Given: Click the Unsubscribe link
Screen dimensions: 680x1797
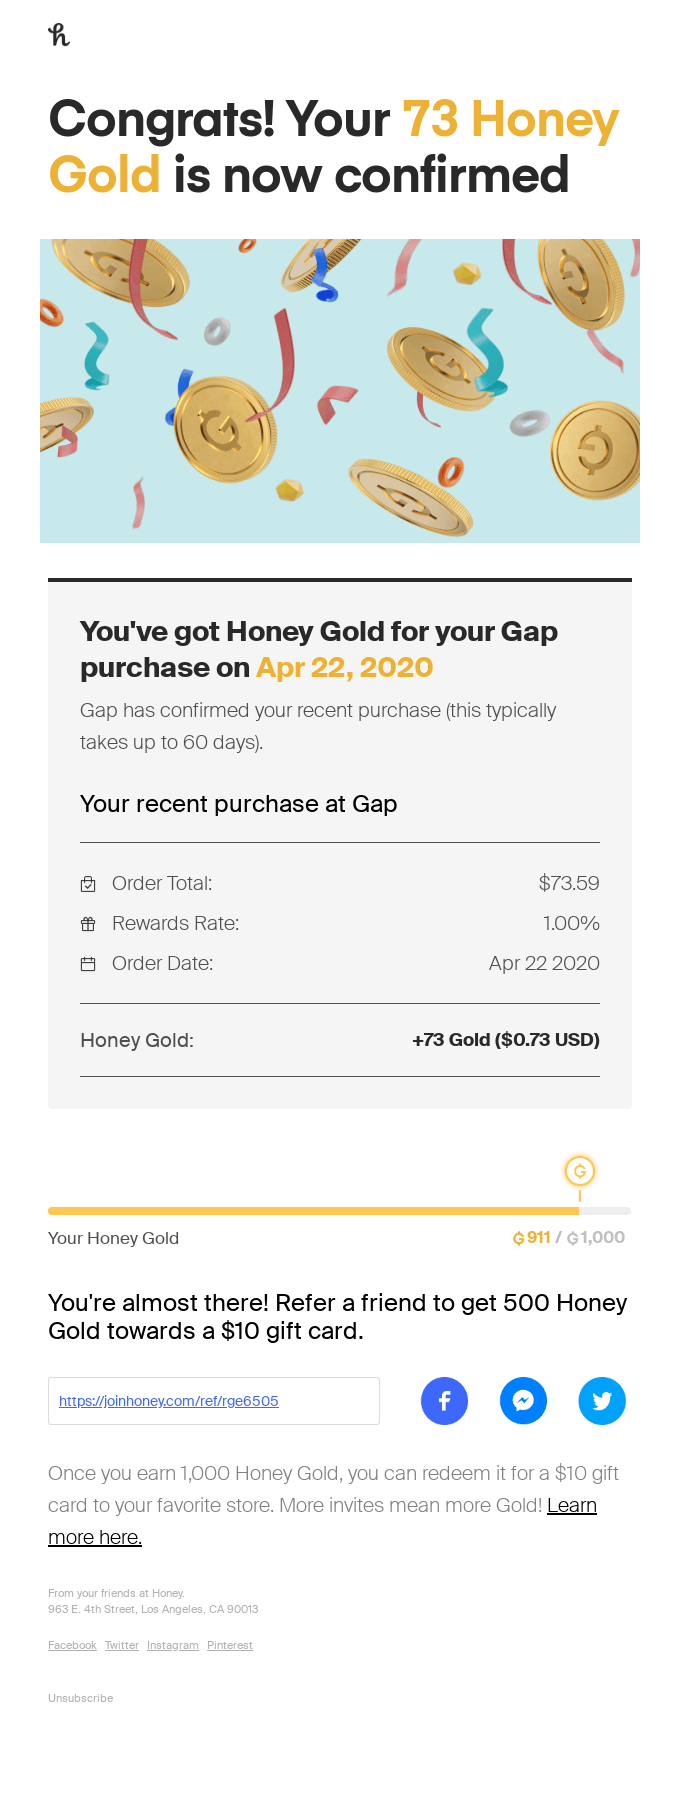Looking at the screenshot, I should (x=80, y=1698).
